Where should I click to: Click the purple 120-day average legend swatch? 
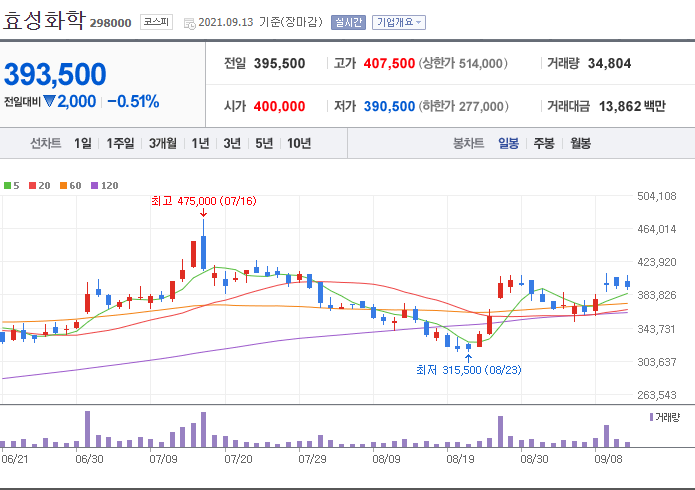(94, 185)
